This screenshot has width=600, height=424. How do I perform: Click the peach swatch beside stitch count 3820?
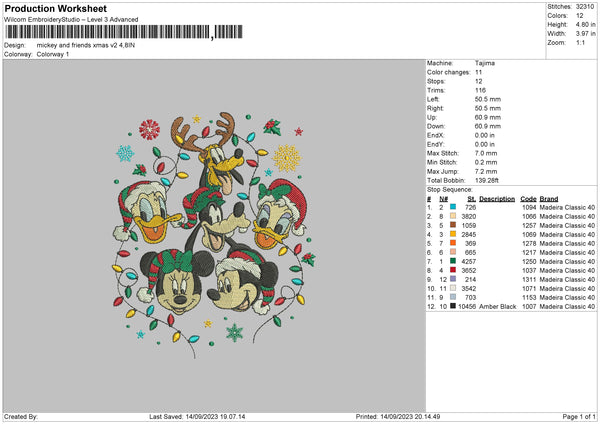(x=453, y=216)
